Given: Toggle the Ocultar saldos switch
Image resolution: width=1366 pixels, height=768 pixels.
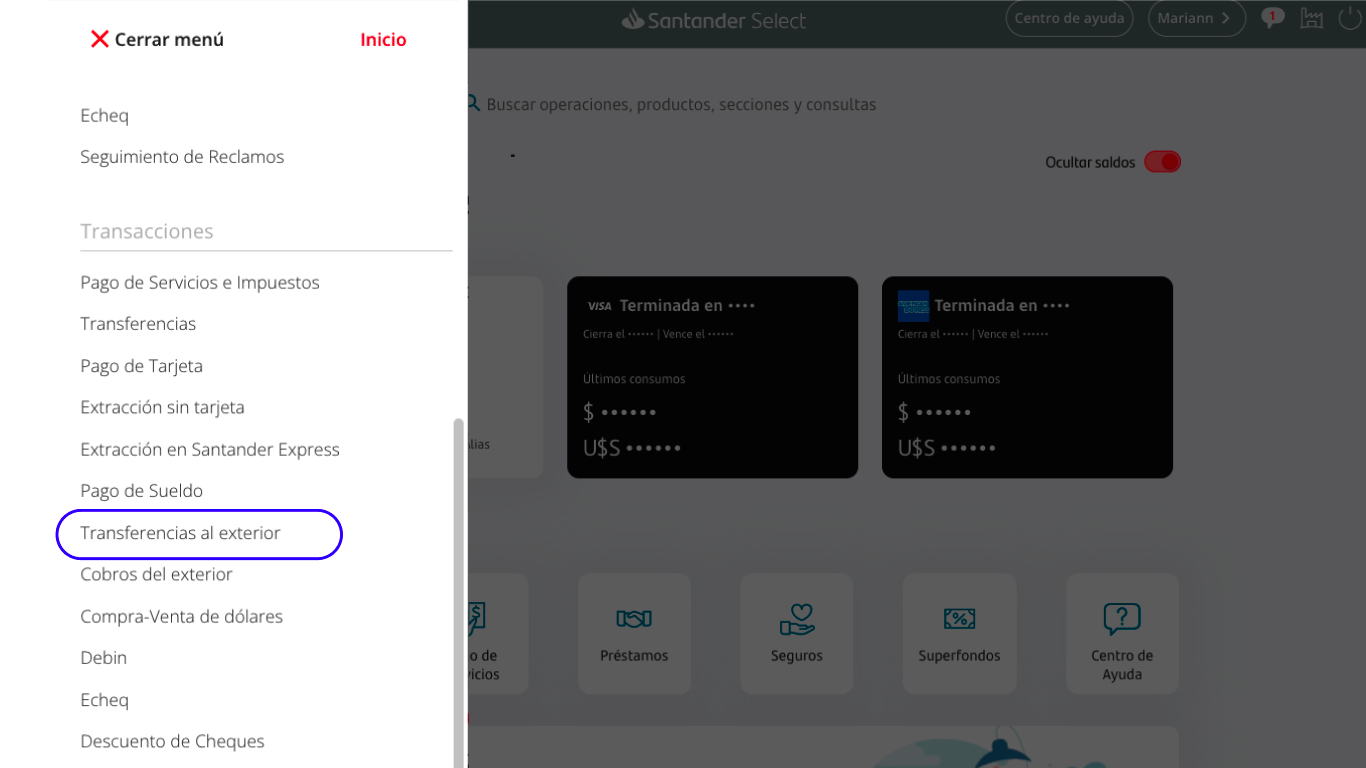Looking at the screenshot, I should 1162,162.
